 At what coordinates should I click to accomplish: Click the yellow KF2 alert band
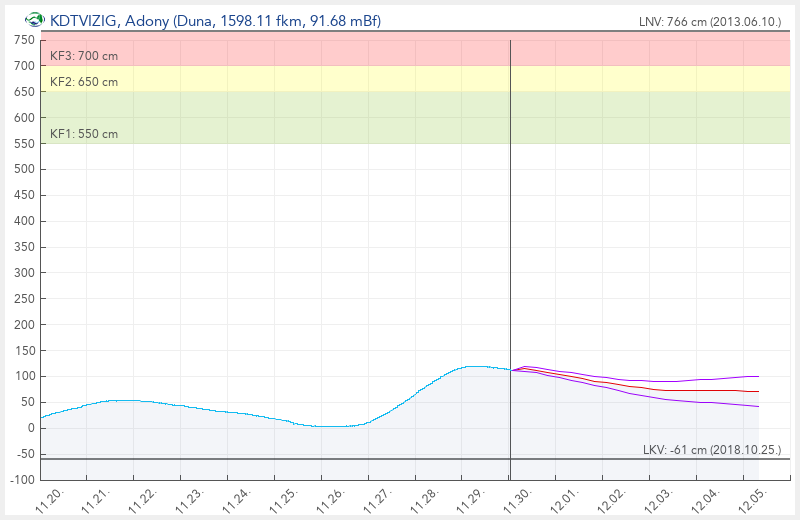click(400, 79)
